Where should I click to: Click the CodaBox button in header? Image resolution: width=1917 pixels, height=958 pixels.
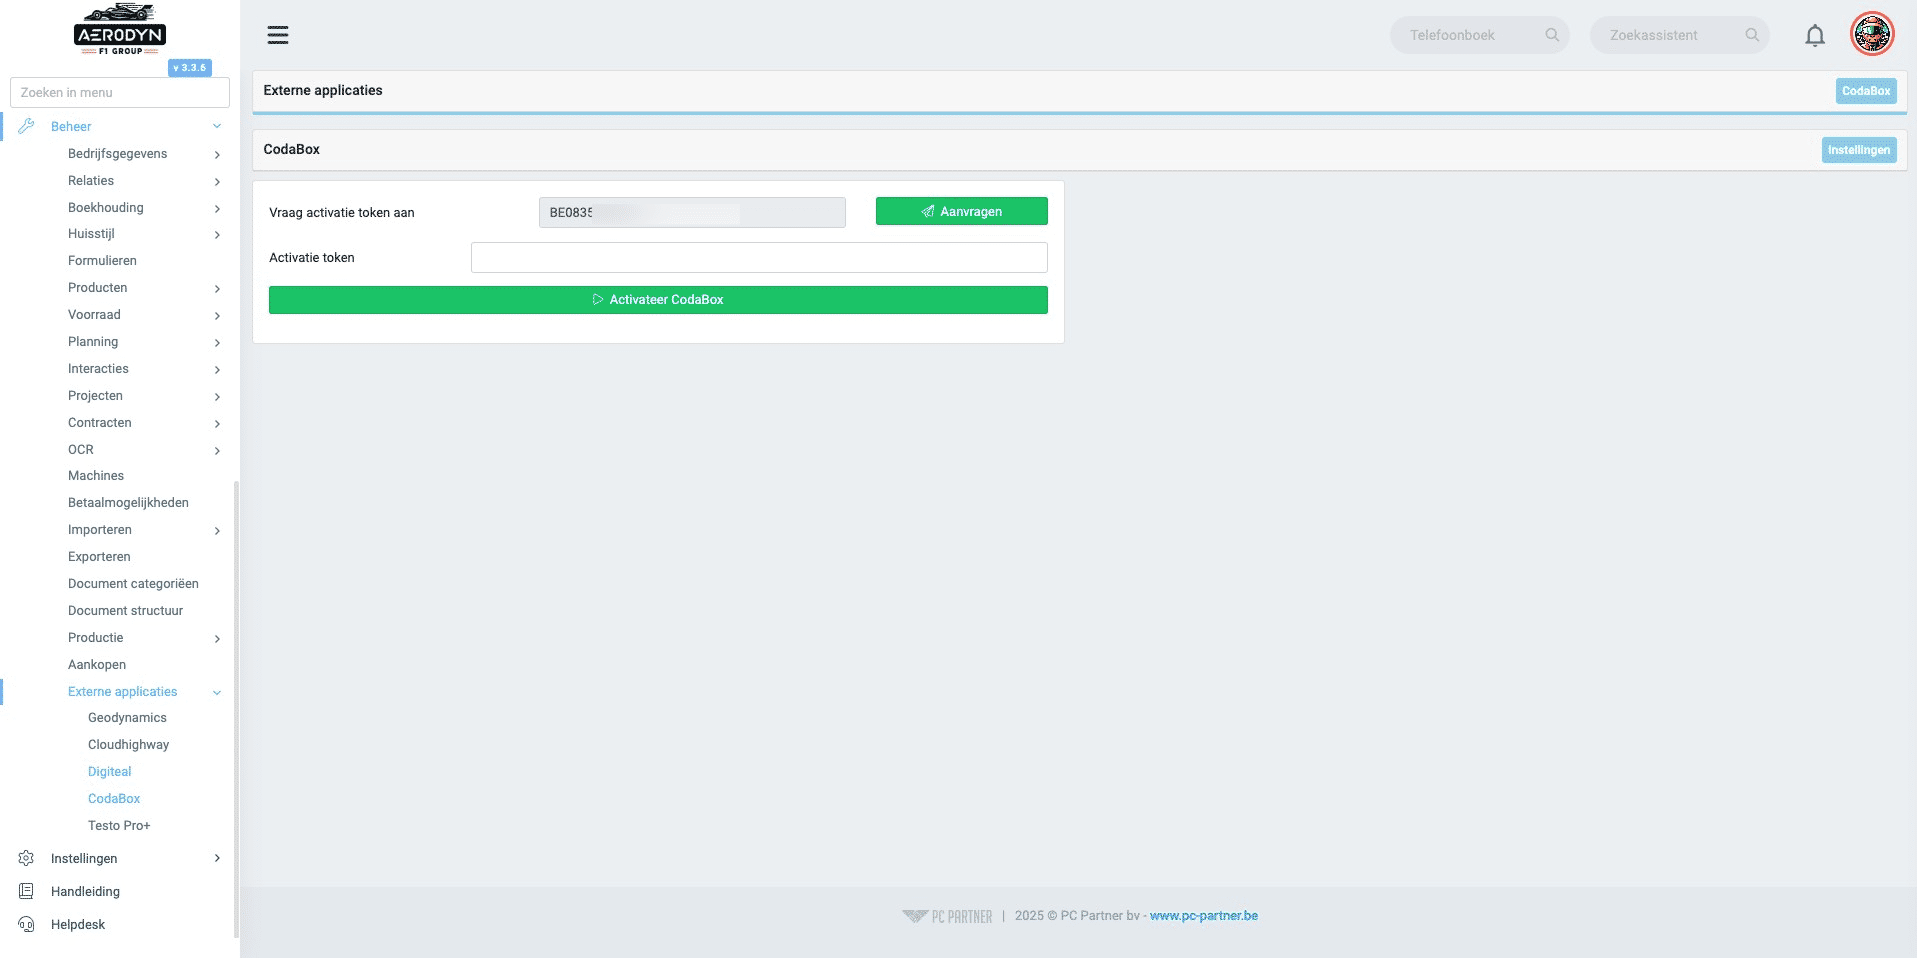[x=1866, y=91]
